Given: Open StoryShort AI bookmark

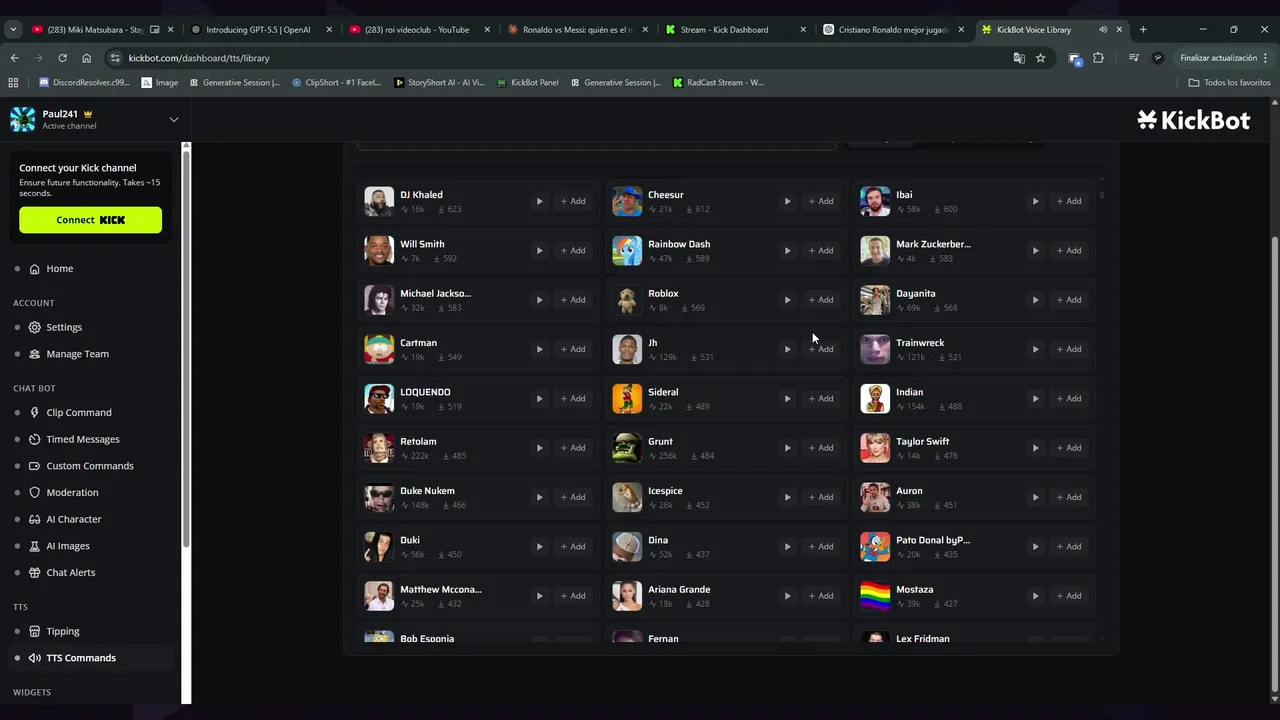Looking at the screenshot, I should pyautogui.click(x=440, y=82).
